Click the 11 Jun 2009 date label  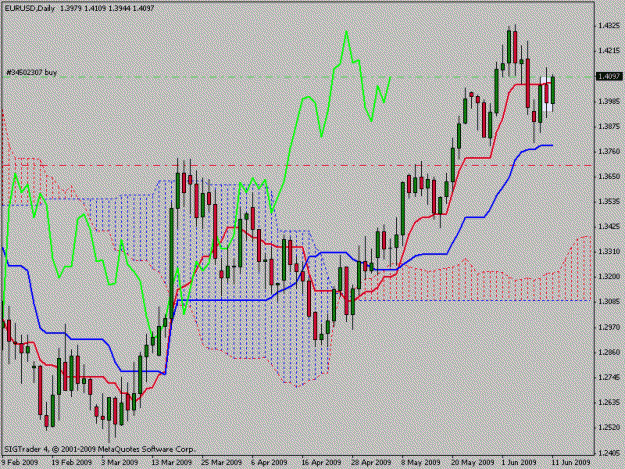coord(570,462)
